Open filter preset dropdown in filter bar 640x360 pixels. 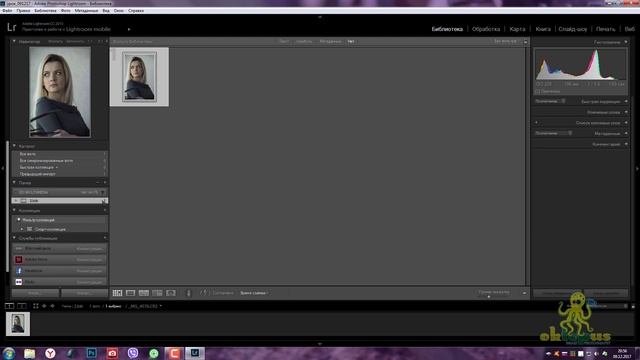click(x=506, y=41)
